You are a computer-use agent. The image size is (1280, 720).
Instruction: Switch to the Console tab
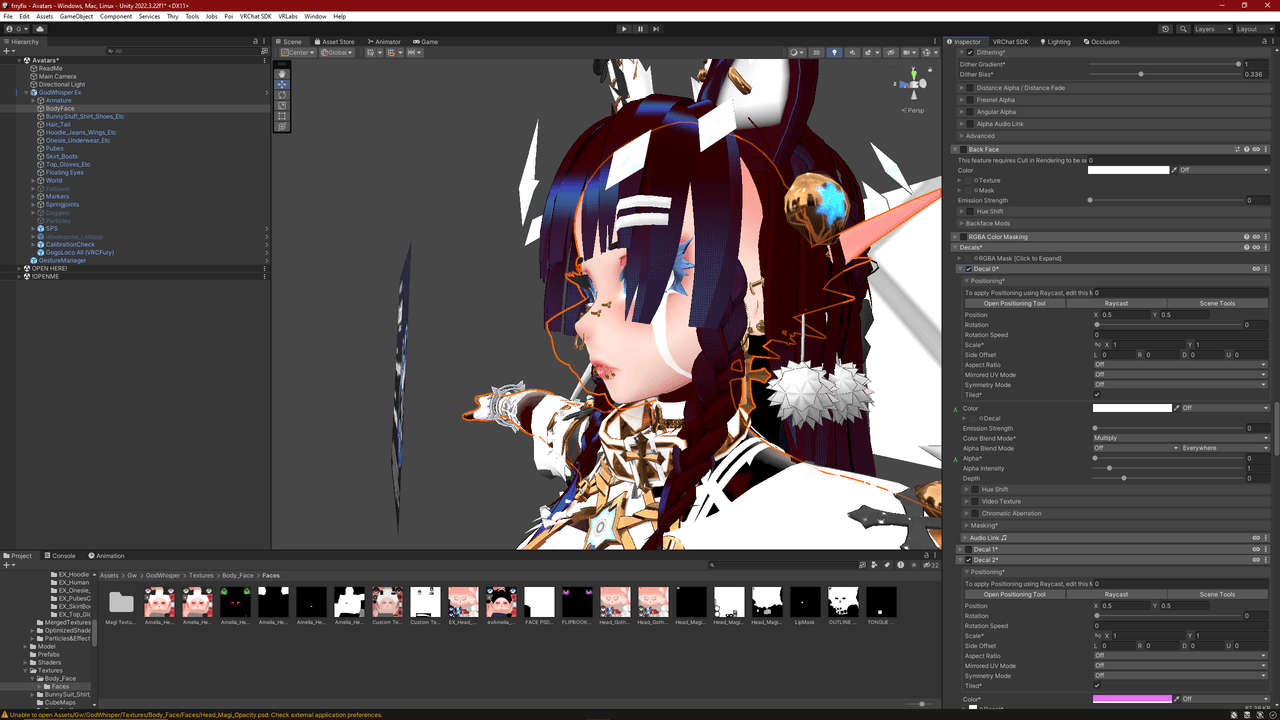point(60,555)
